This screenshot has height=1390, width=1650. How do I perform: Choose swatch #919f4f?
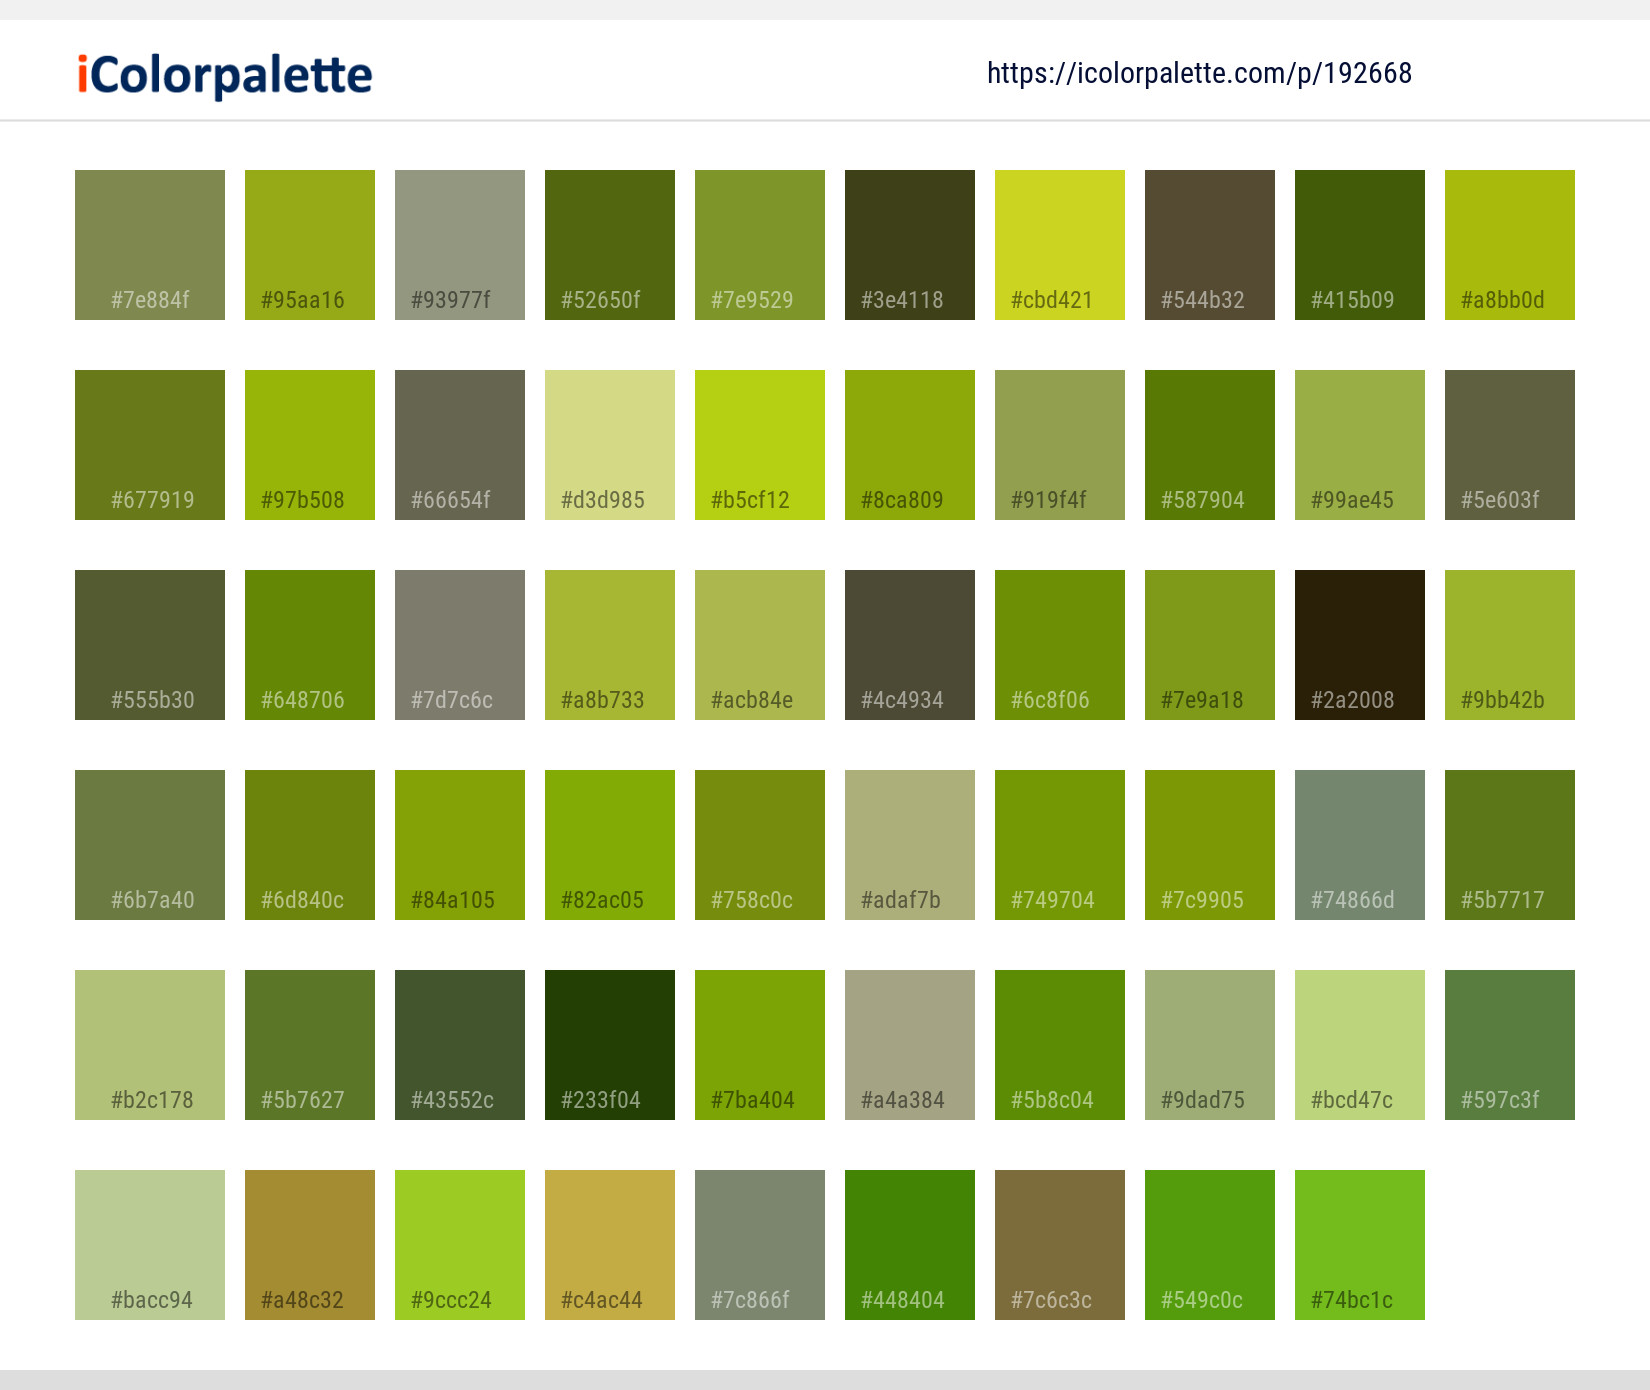point(1060,445)
